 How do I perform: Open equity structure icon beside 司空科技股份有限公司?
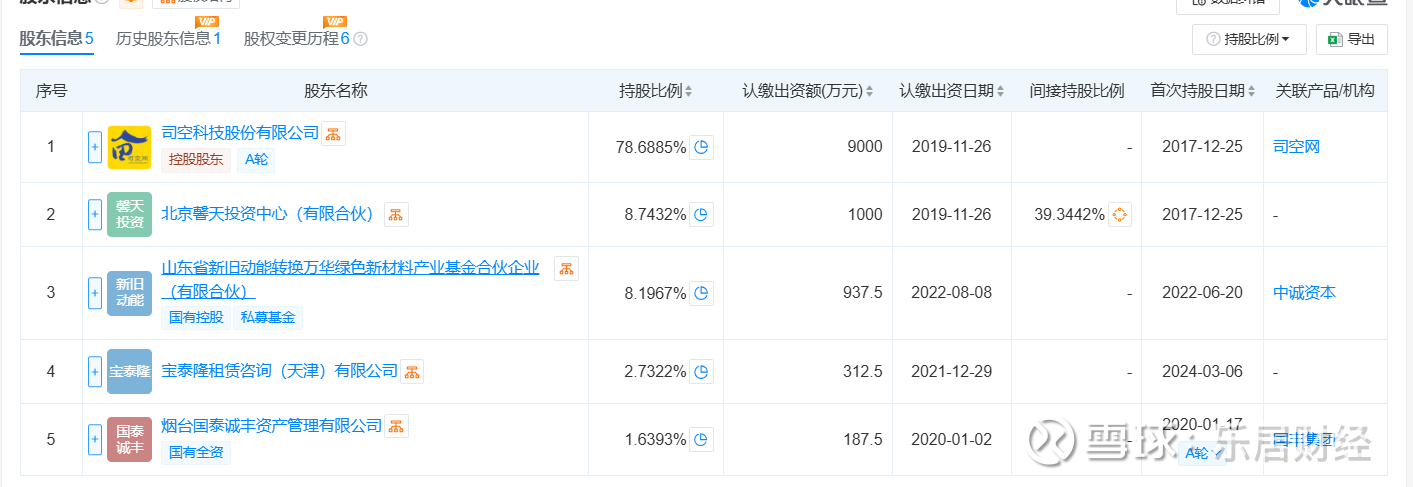(334, 133)
